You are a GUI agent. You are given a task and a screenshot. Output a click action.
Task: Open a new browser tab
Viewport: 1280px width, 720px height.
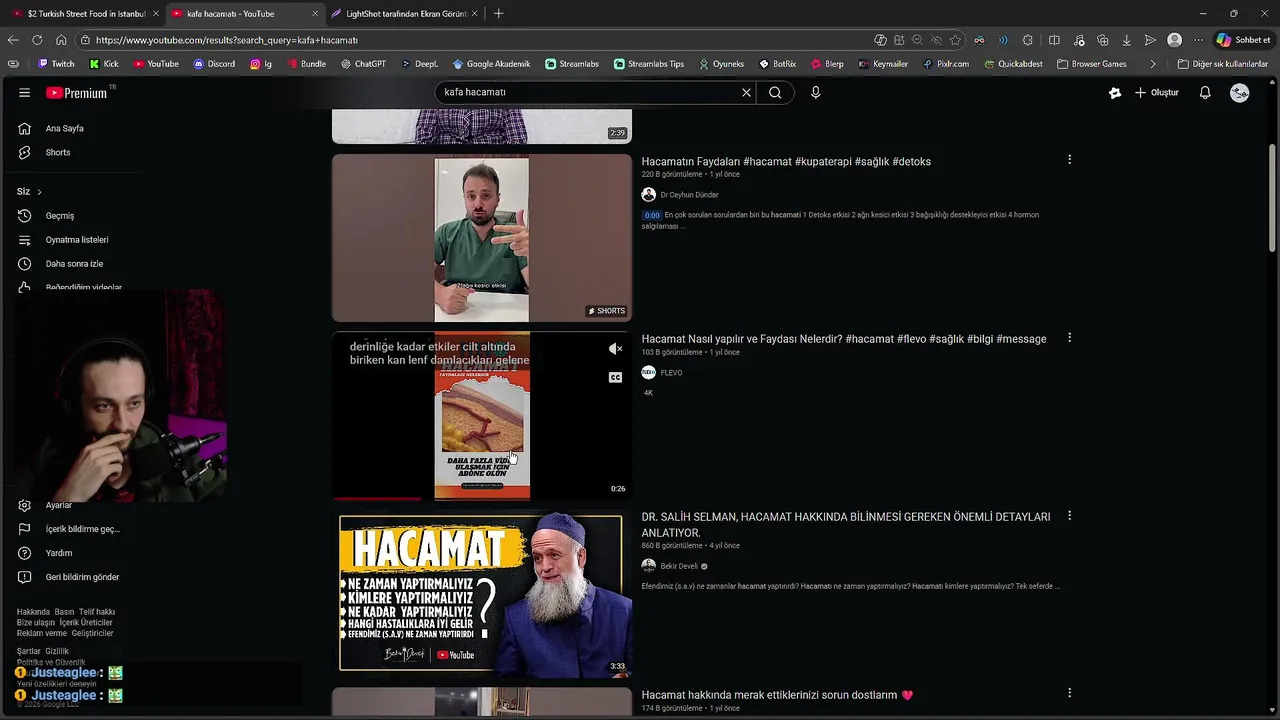498,14
